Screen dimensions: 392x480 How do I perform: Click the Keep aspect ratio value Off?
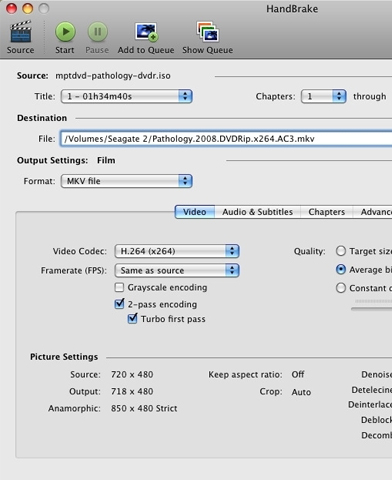(x=298, y=374)
